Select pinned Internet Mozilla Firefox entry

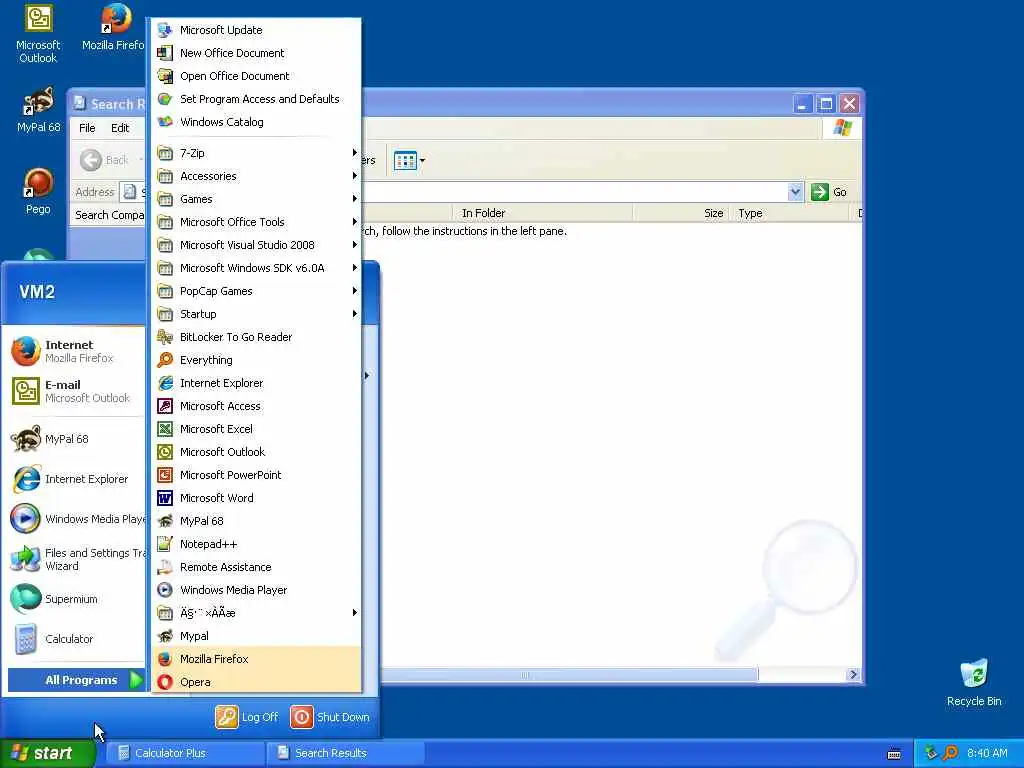click(x=75, y=351)
